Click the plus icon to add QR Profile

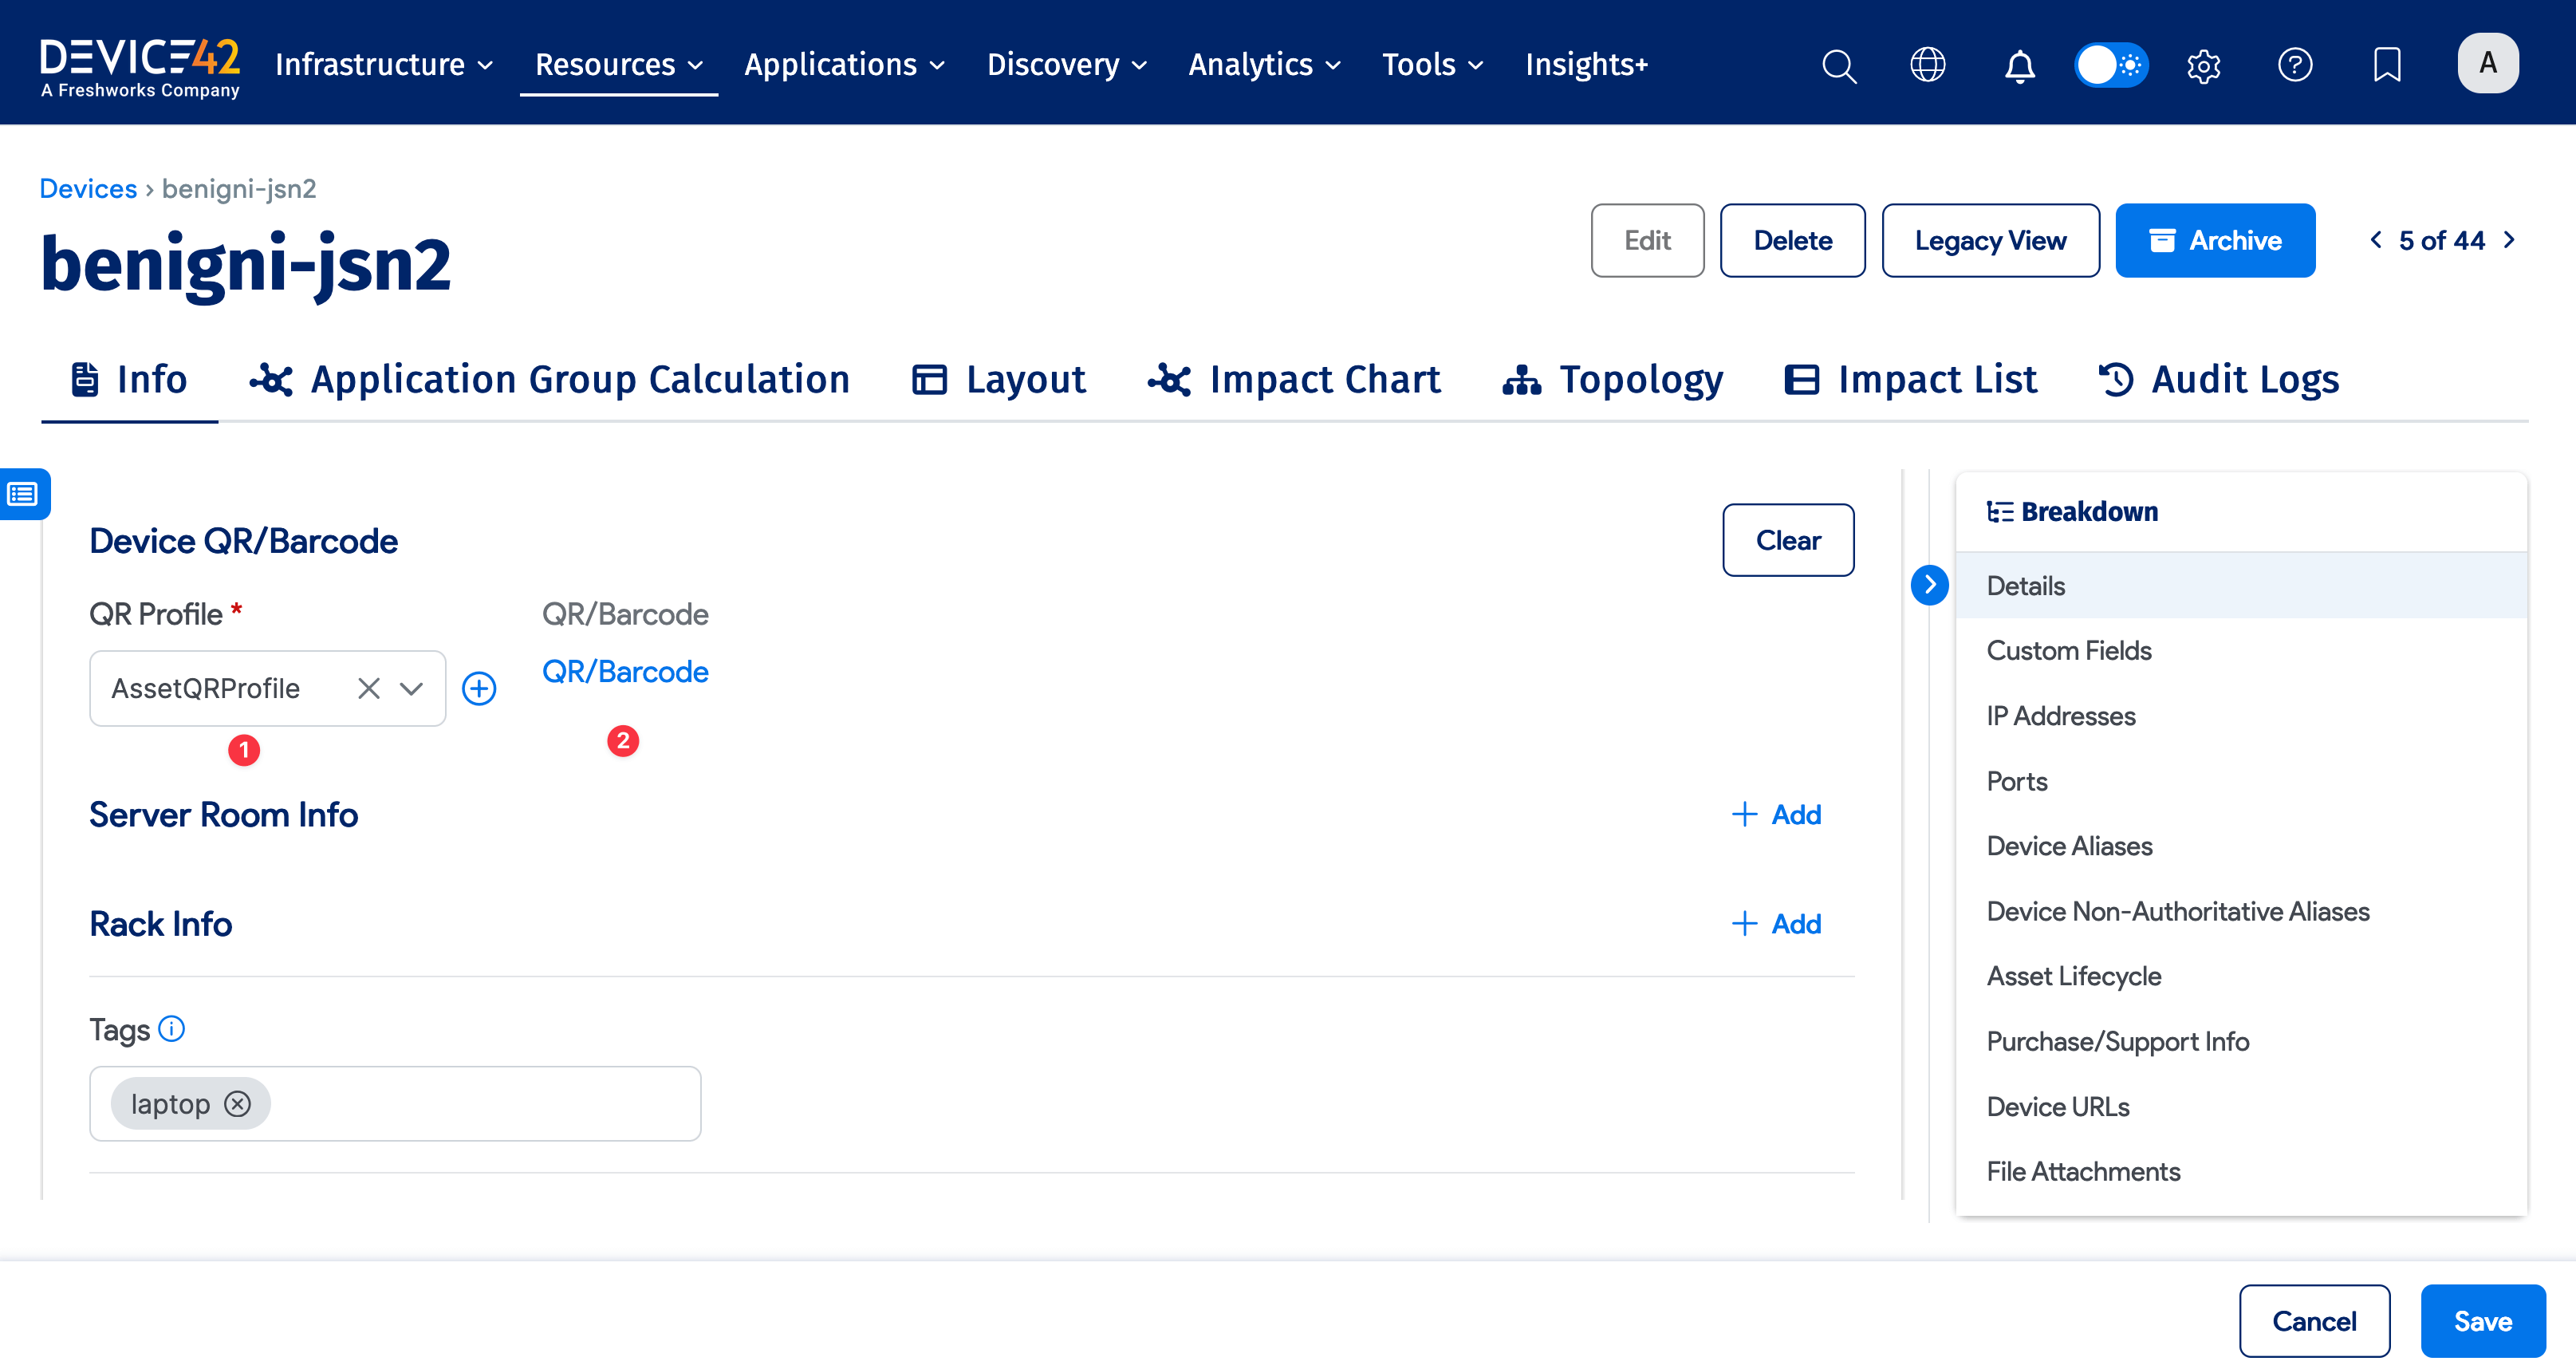click(479, 688)
